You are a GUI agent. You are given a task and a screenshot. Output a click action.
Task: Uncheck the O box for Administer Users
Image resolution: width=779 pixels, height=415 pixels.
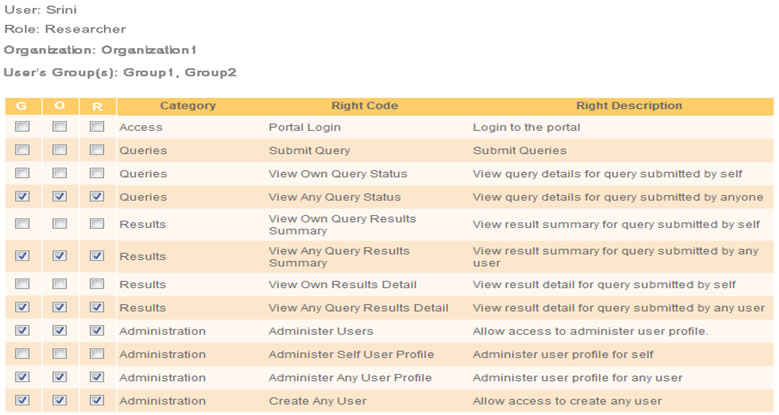(x=60, y=330)
